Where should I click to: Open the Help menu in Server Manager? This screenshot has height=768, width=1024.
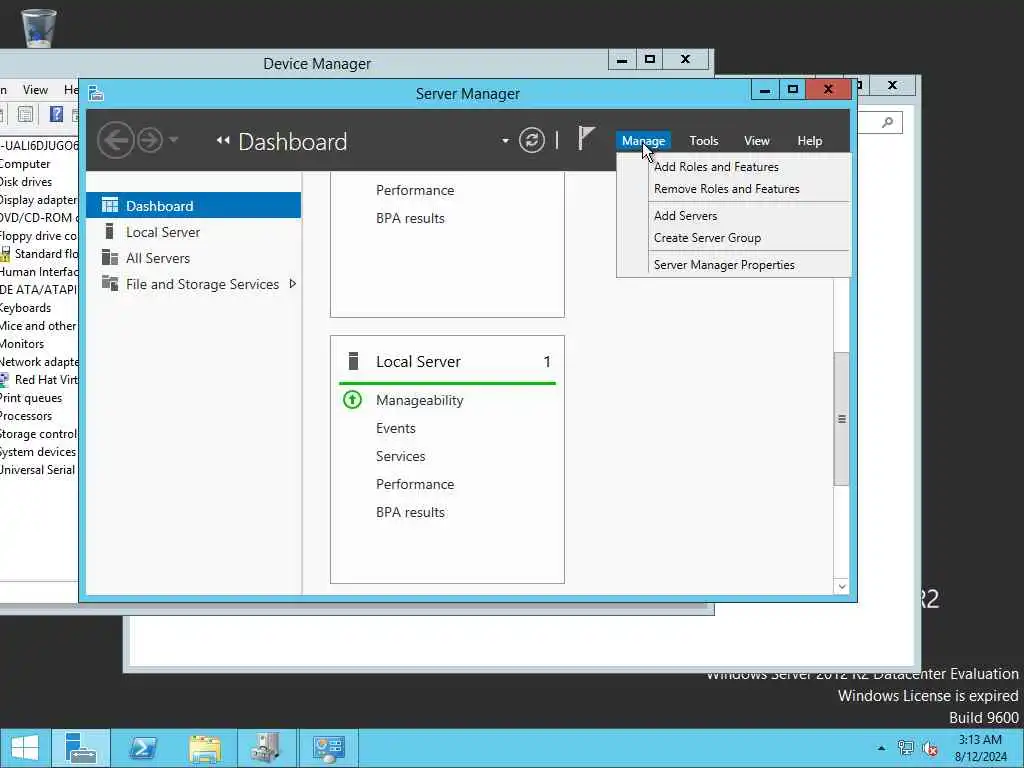click(809, 141)
